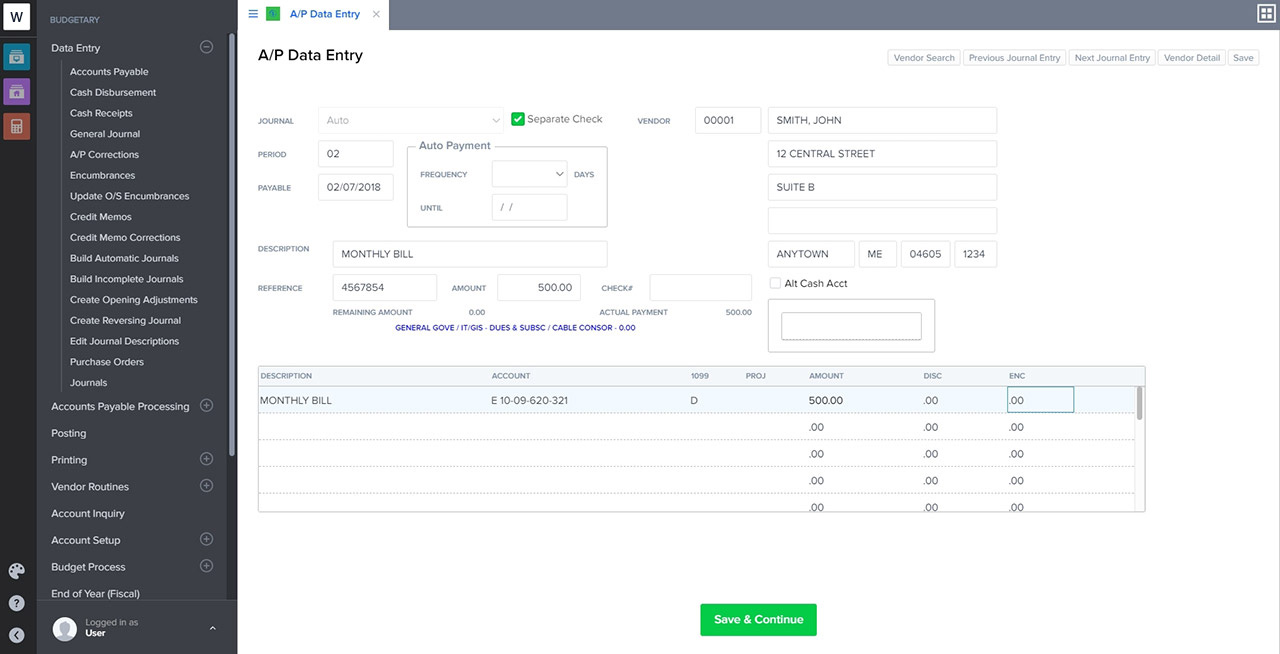Open Build Automatic Journals in sidebar
This screenshot has width=1280, height=654.
tap(124, 258)
